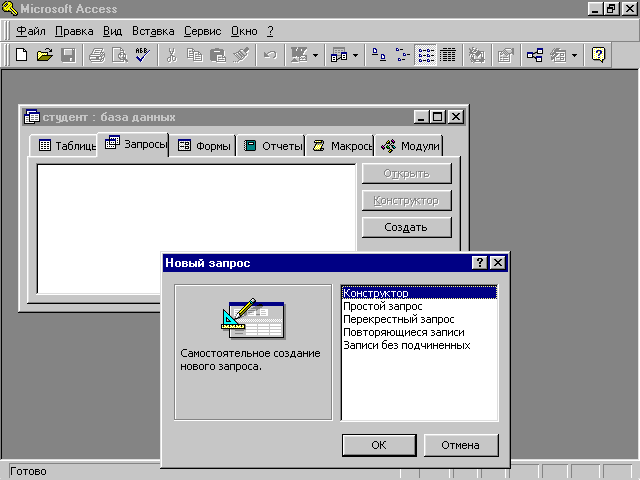Click the Format Painter brush icon
This screenshot has width=640, height=480.
(241, 55)
